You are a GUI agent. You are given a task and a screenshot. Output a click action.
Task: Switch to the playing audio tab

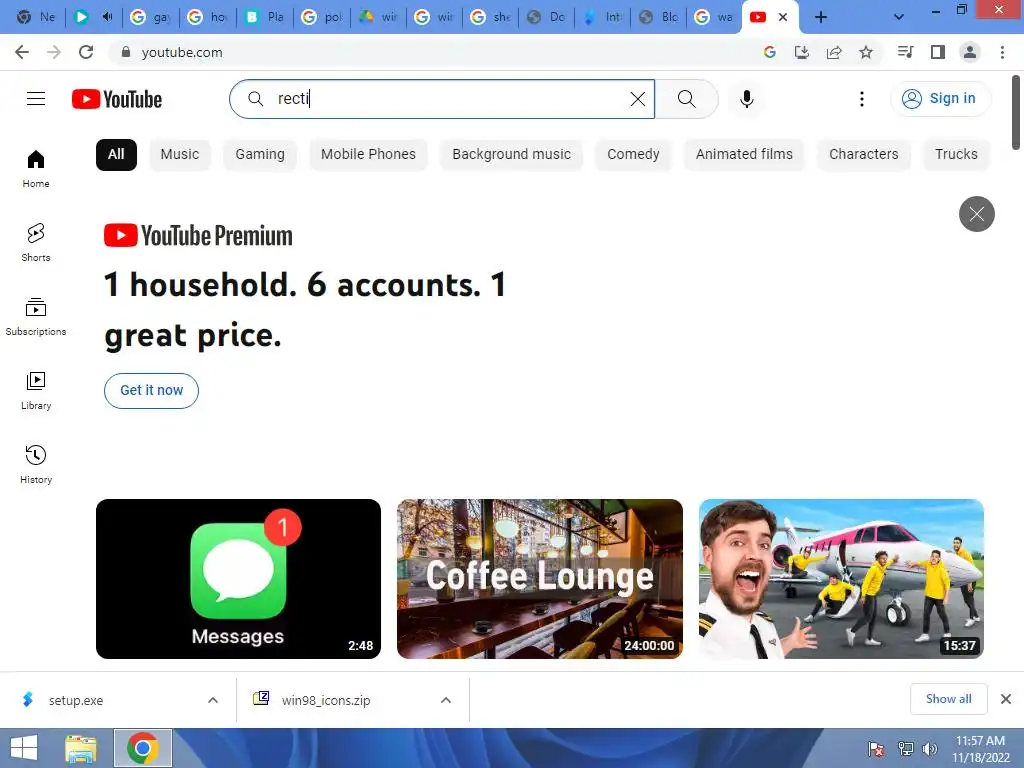tap(95, 17)
